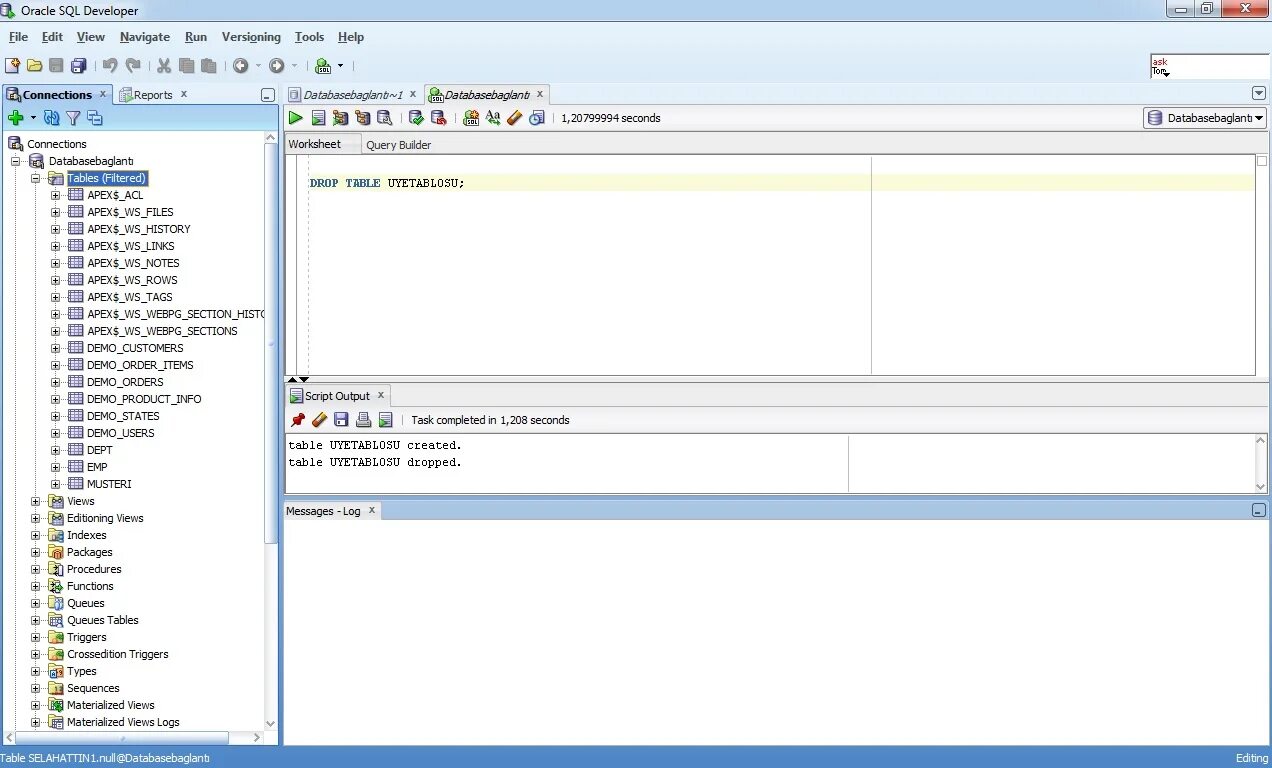Expand the Procedures node
The width and height of the screenshot is (1272, 768).
pyautogui.click(x=36, y=569)
